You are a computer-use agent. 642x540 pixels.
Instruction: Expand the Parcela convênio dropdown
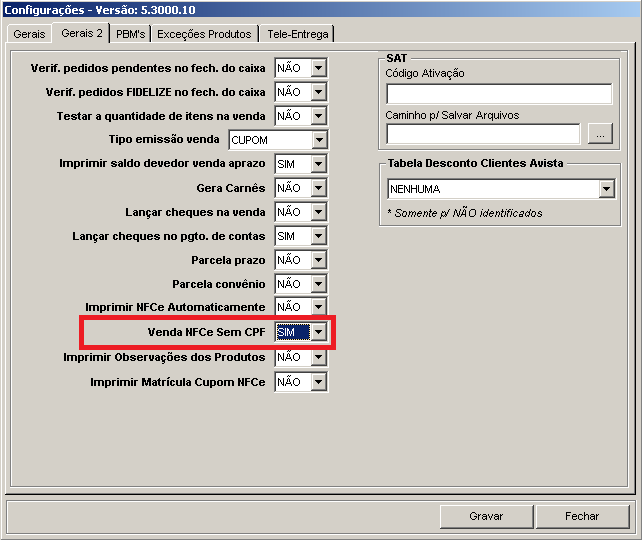pos(318,284)
